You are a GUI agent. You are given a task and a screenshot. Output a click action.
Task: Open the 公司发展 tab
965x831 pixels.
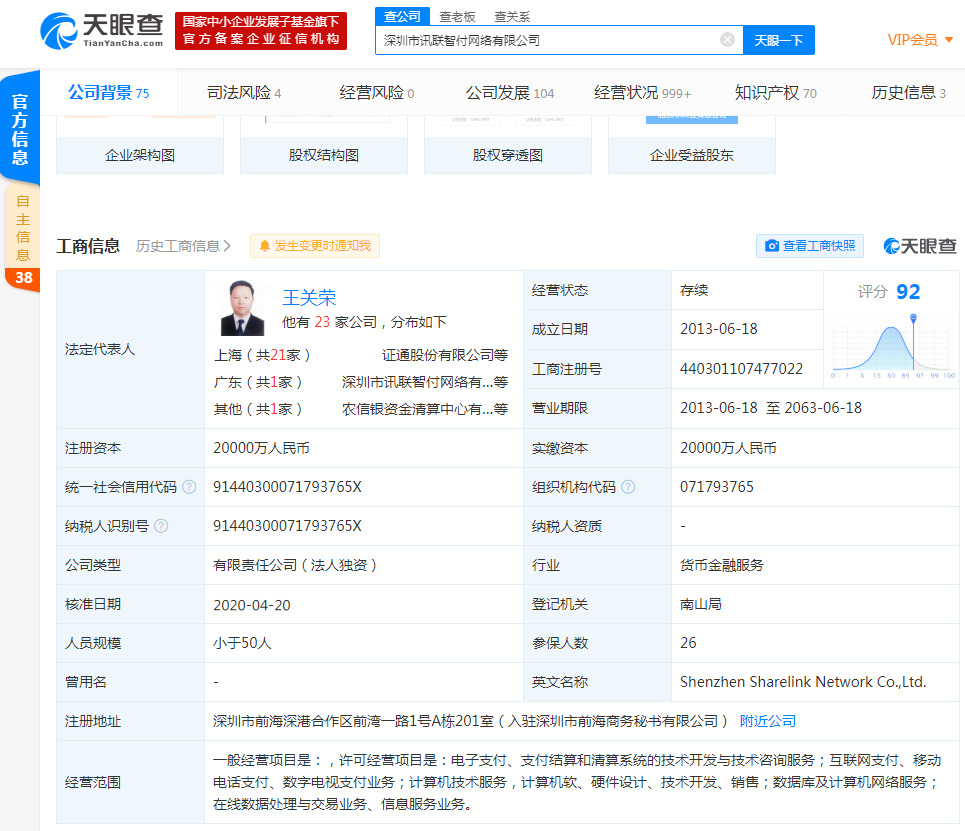pos(510,93)
